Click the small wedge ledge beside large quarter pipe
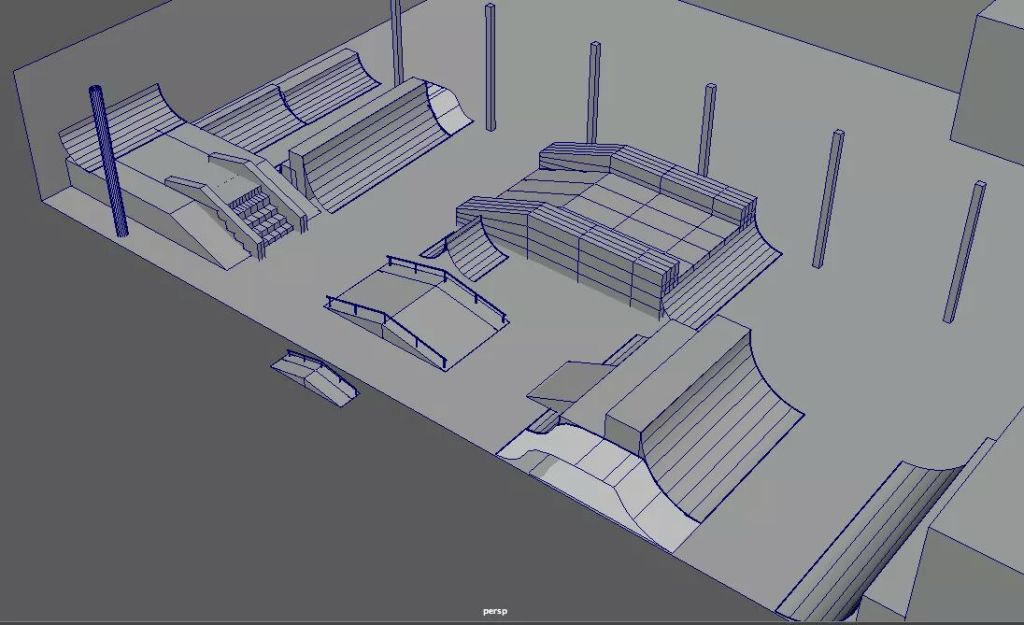 pos(563,383)
